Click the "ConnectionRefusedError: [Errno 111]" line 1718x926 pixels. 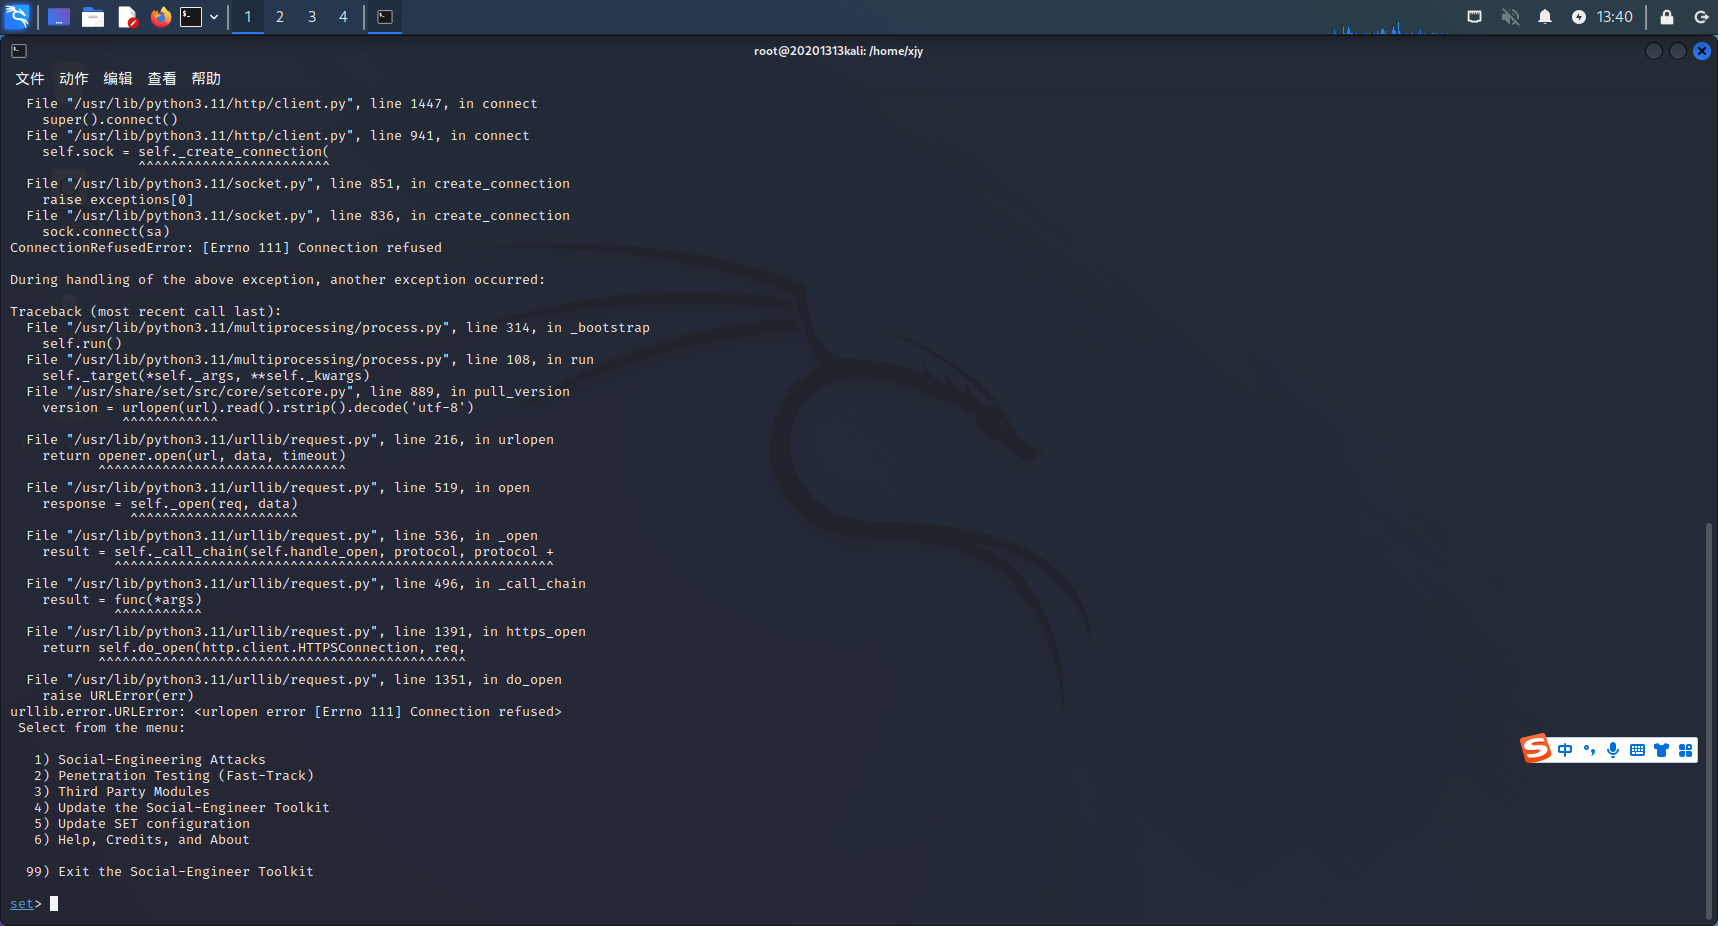[x=226, y=248]
